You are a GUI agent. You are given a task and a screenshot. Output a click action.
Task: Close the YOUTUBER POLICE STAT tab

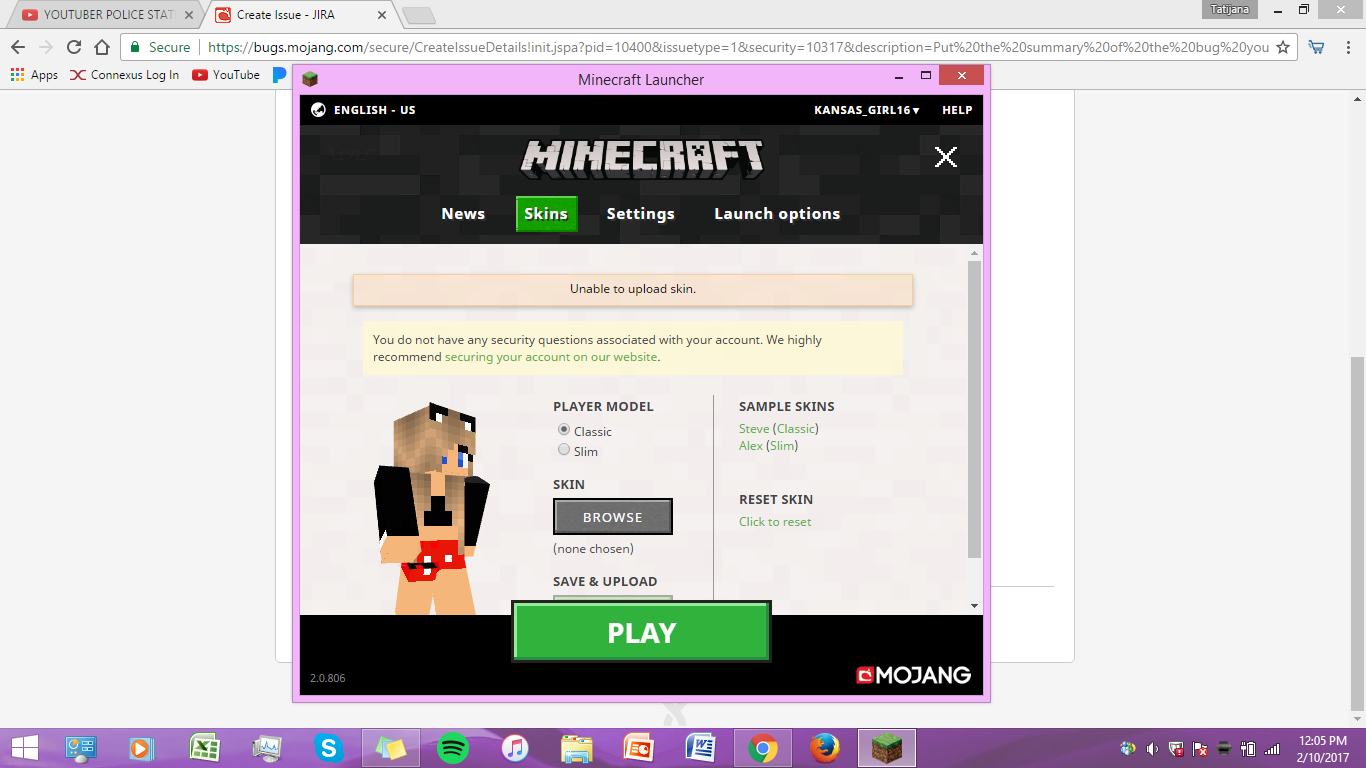coord(189,15)
